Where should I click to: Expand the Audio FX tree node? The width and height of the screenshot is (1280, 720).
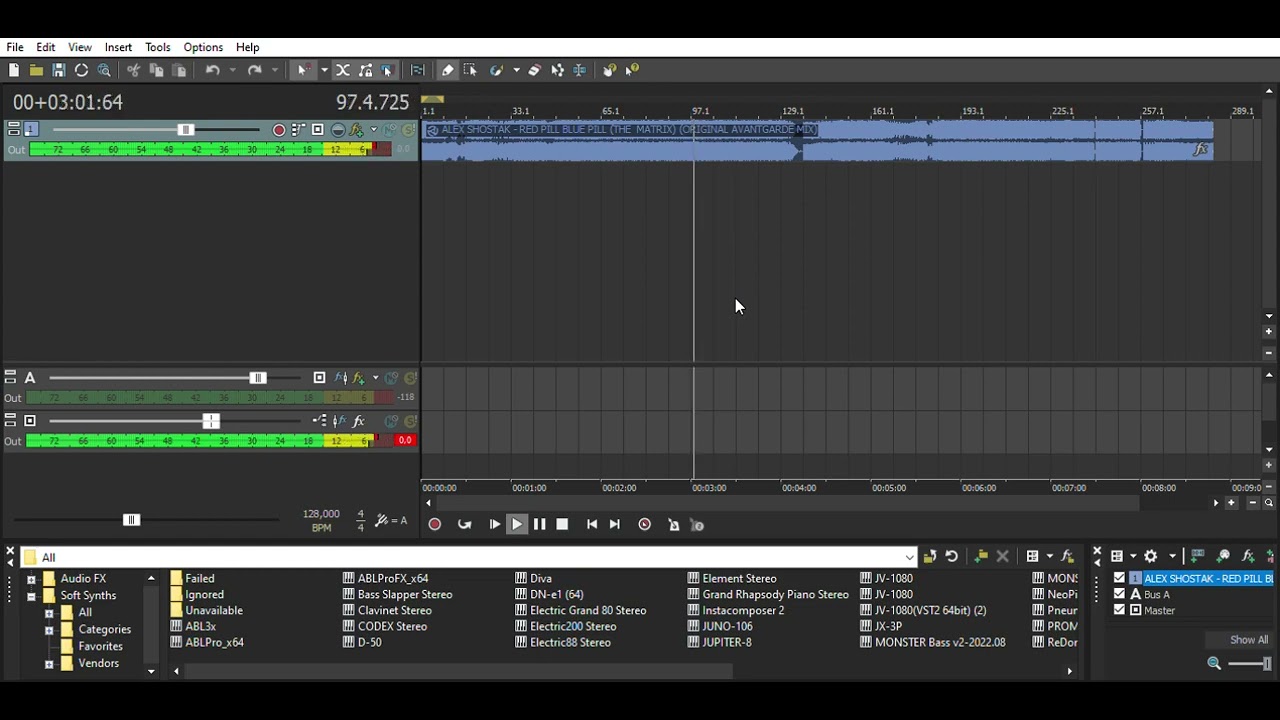tap(31, 579)
